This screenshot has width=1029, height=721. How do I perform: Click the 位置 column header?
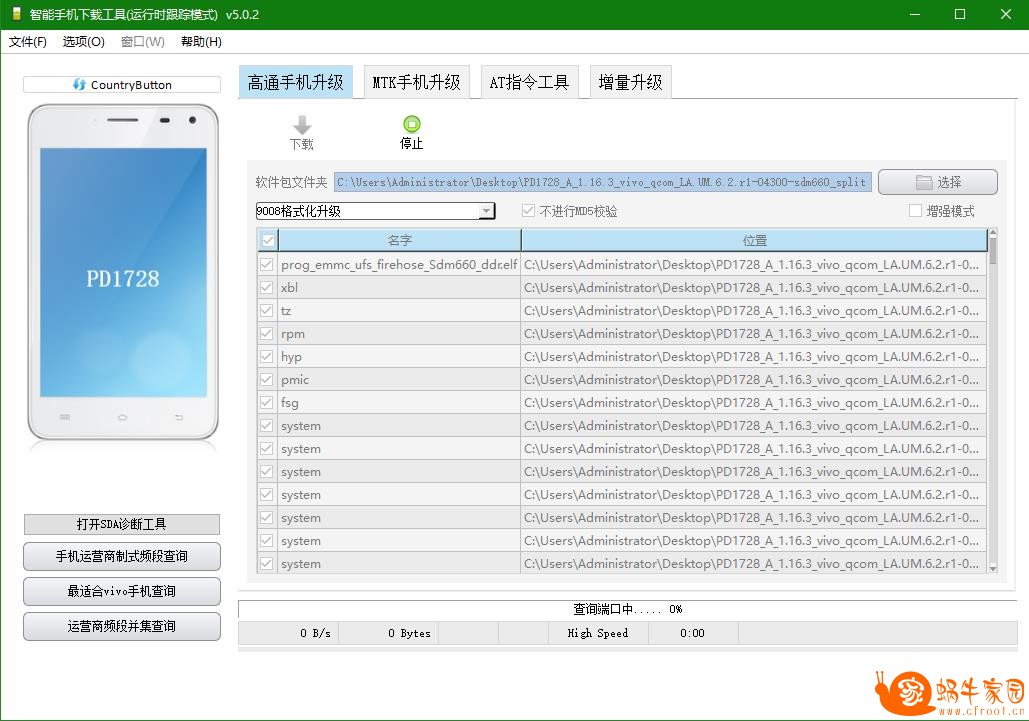[754, 240]
